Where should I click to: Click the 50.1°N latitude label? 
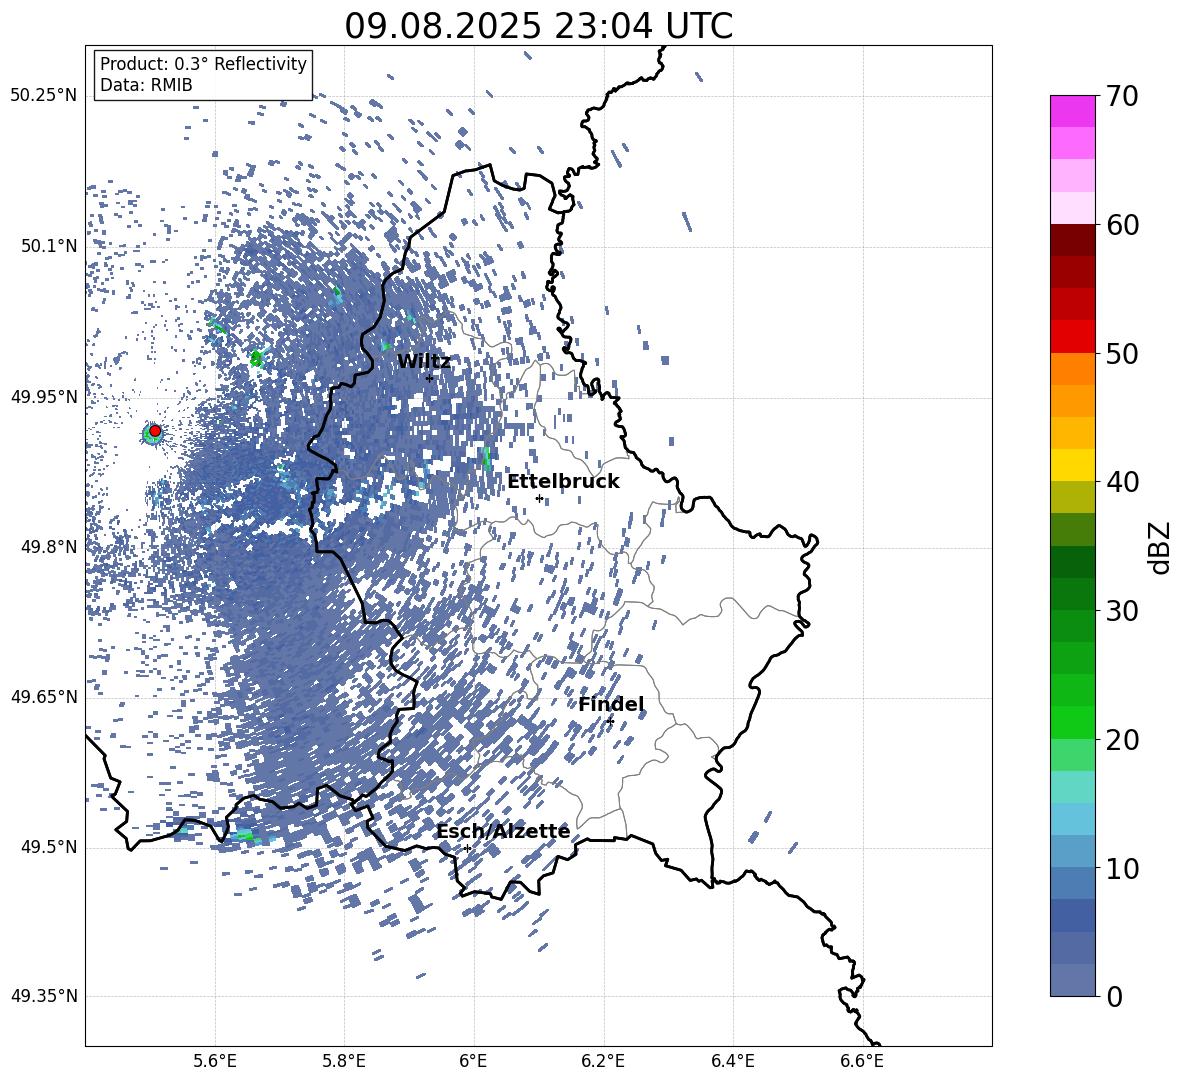[x=50, y=246]
